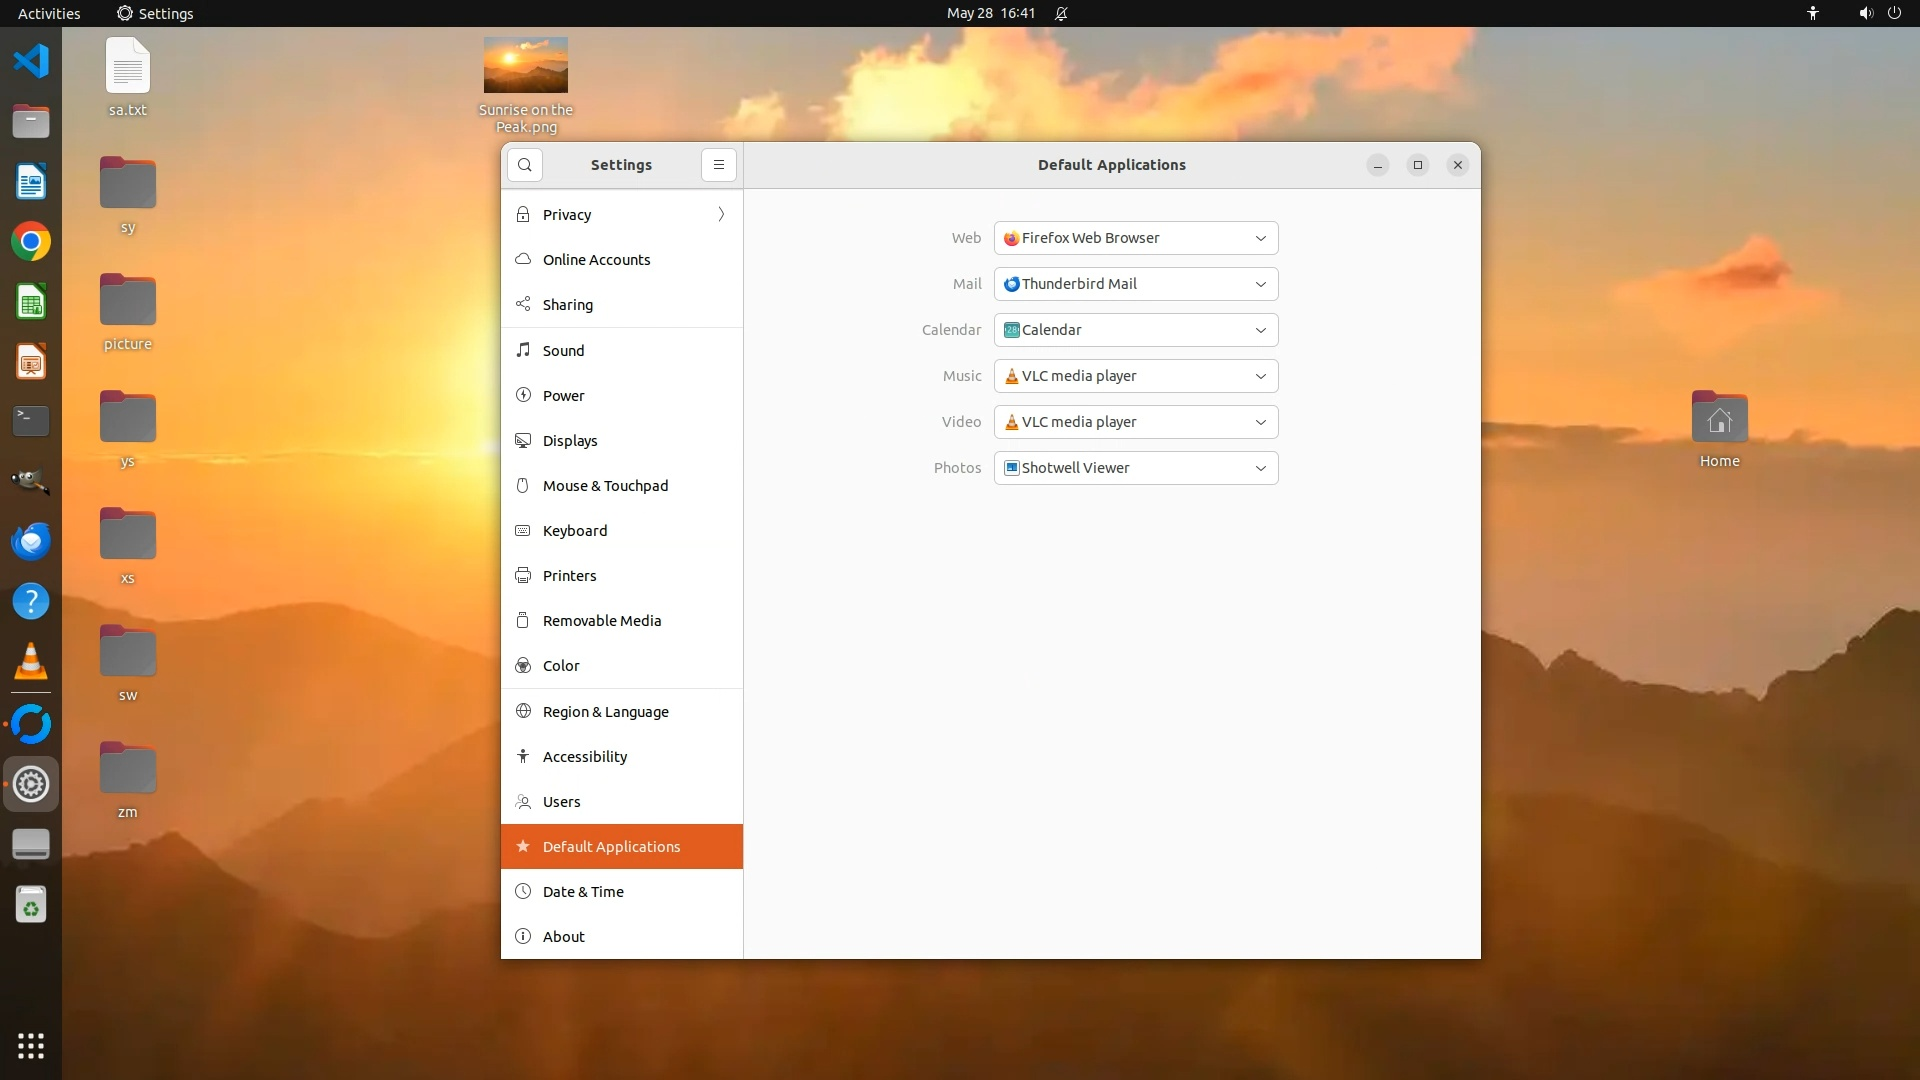Open the accessibility icon in top bar
Viewport: 1920px width, 1080px height.
point(1812,13)
